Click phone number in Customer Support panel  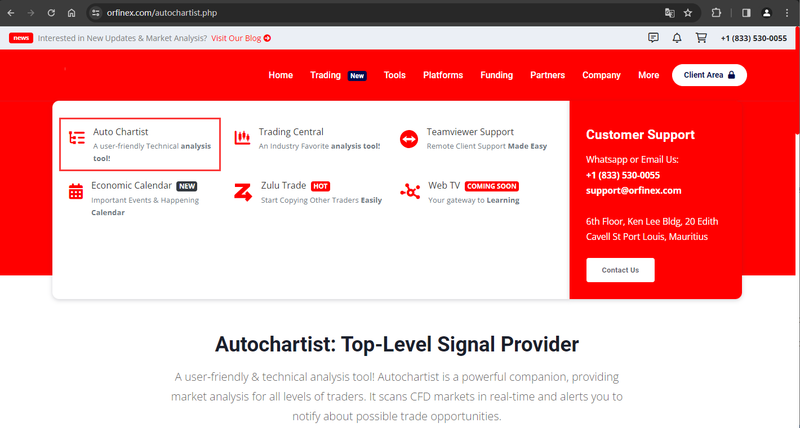click(622, 175)
